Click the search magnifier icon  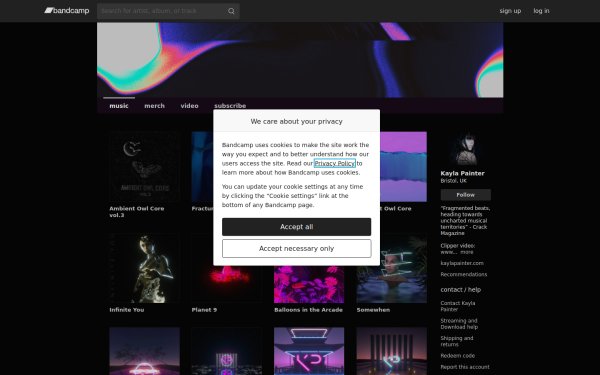tap(231, 11)
